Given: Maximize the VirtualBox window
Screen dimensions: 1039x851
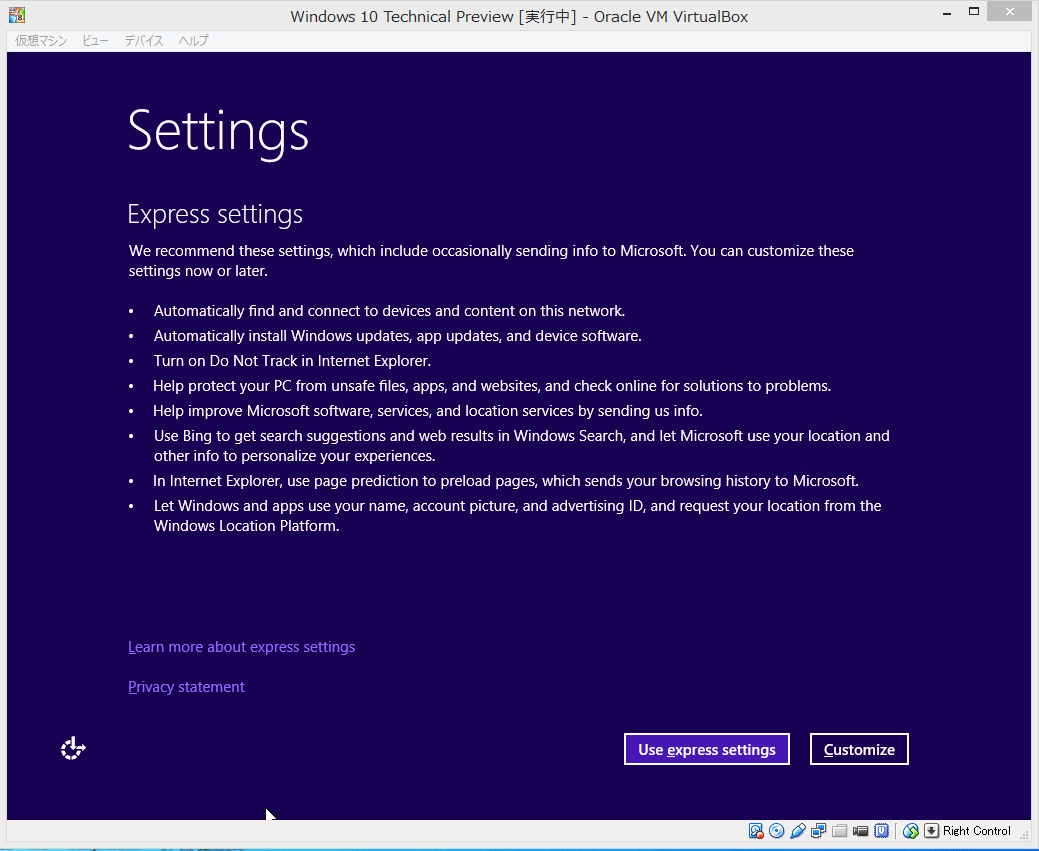Looking at the screenshot, I should 973,11.
